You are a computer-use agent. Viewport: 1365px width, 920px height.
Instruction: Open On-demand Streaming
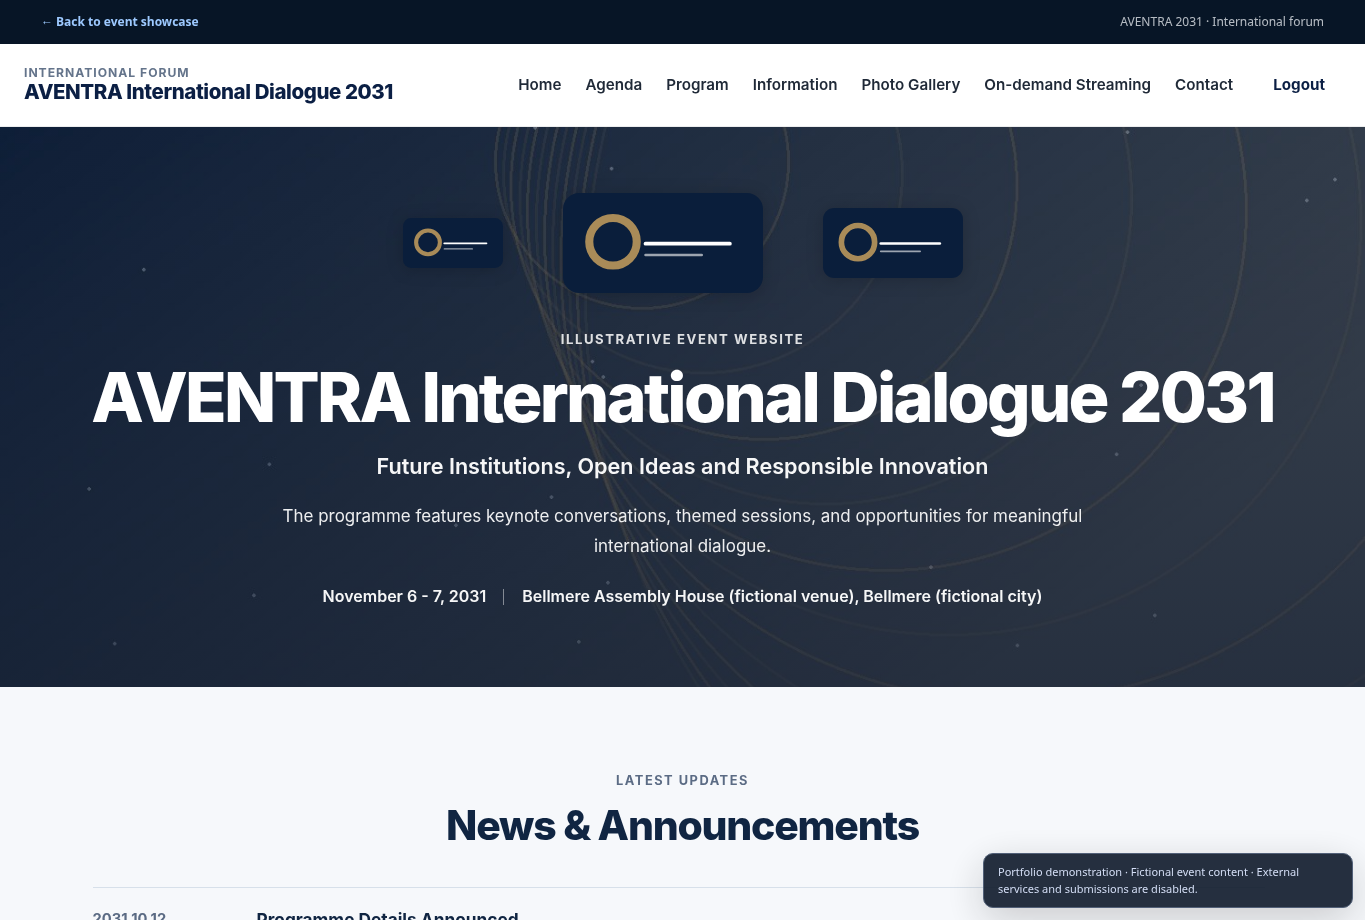click(x=1067, y=85)
